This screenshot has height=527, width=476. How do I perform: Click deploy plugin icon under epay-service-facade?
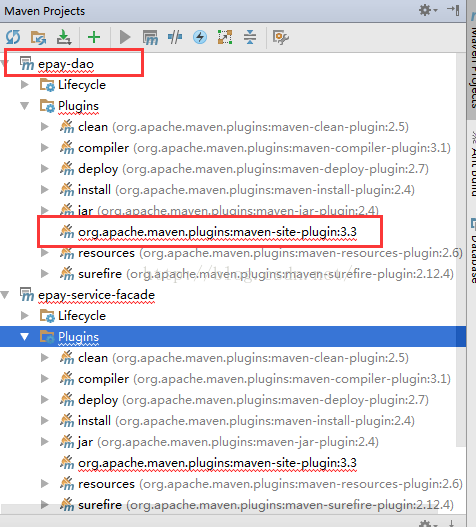67,399
